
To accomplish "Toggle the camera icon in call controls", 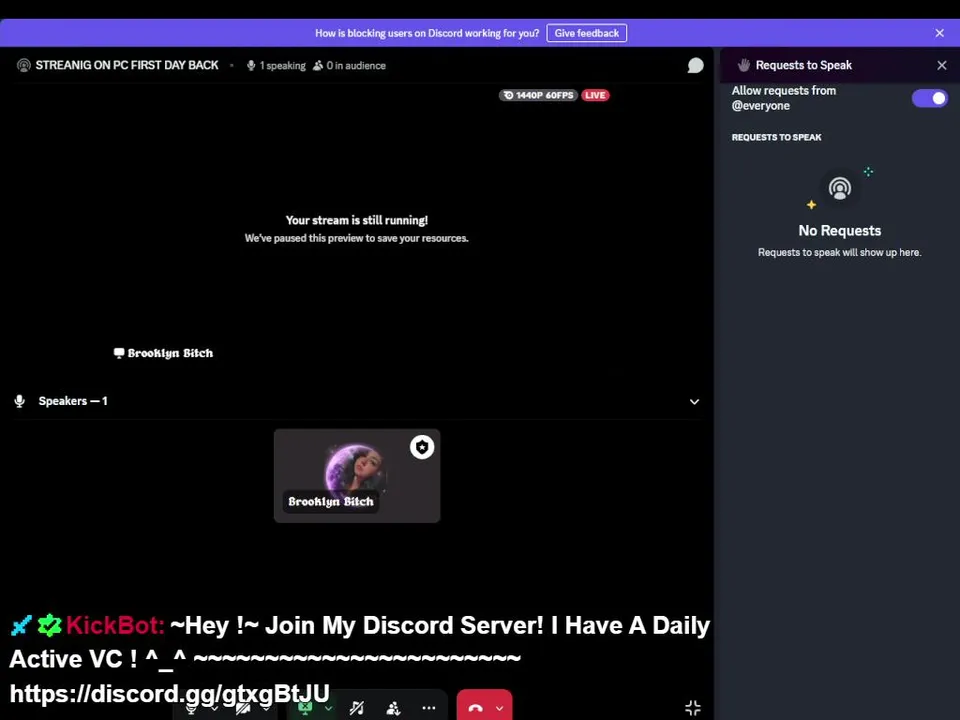I will coord(243,708).
